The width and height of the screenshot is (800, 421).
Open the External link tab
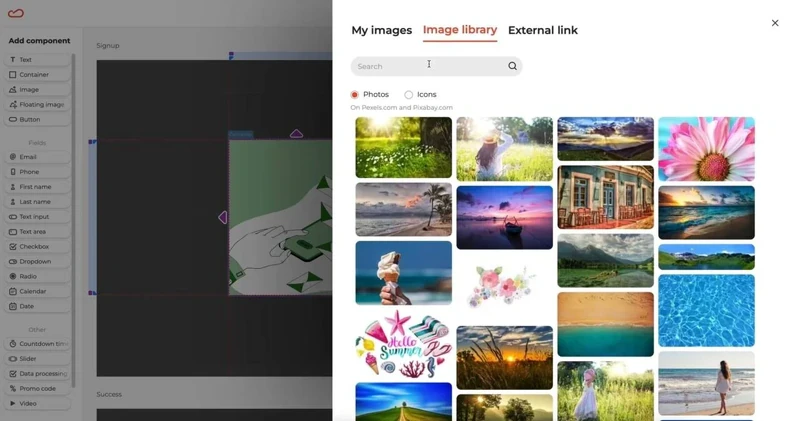pyautogui.click(x=543, y=30)
